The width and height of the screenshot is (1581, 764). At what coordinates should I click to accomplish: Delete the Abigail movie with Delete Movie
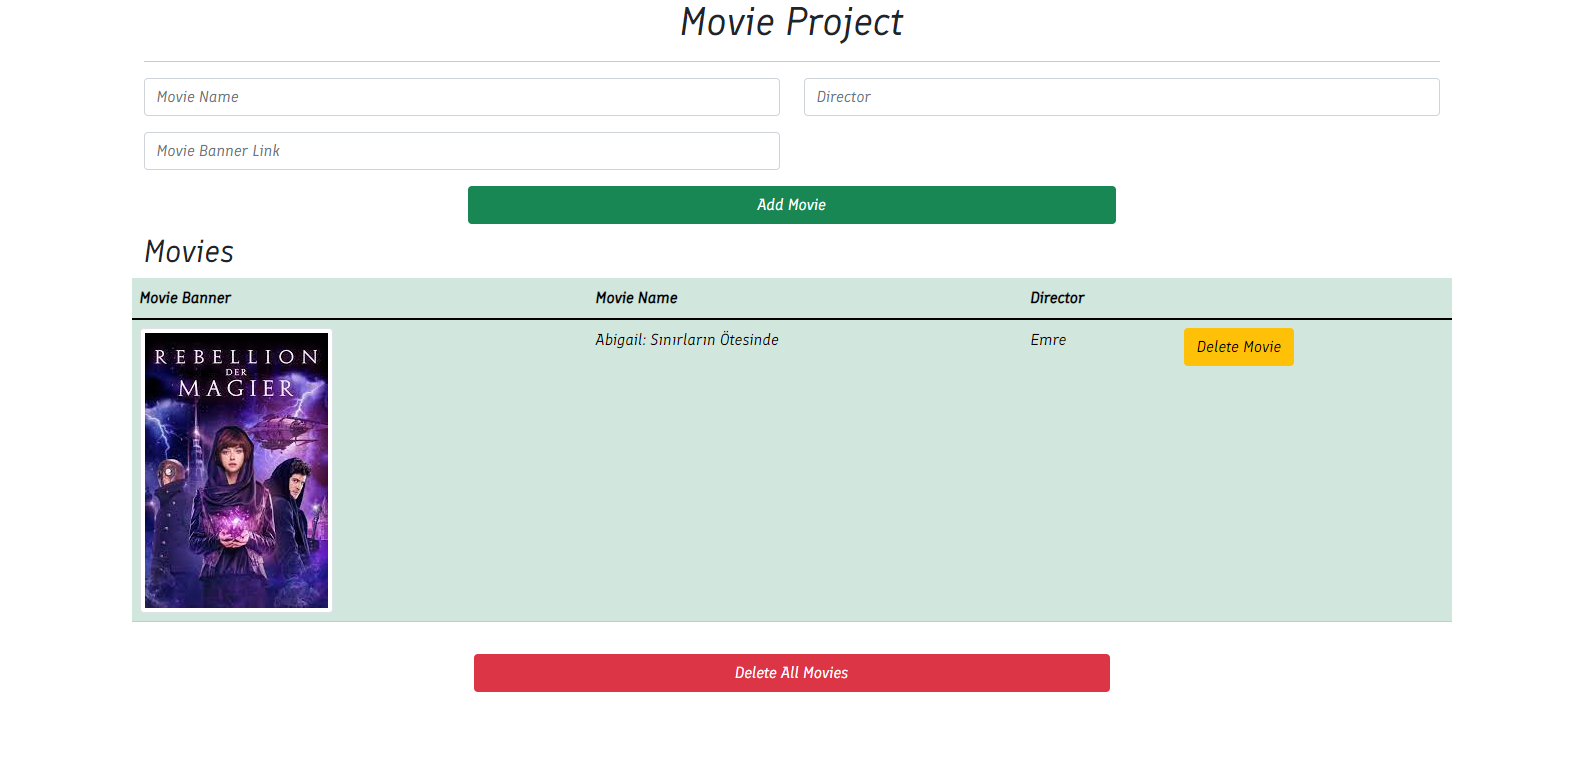click(1238, 347)
